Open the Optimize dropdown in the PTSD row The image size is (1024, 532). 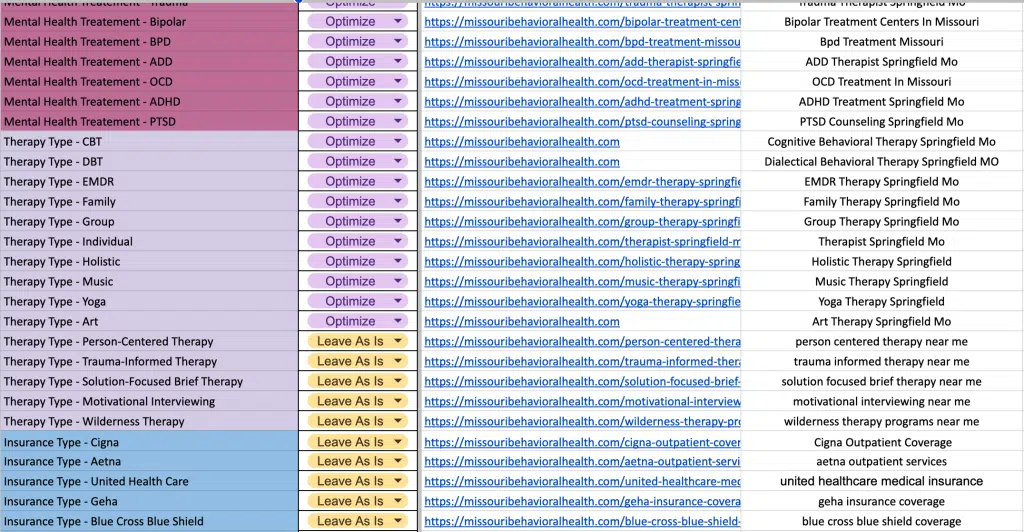(399, 122)
